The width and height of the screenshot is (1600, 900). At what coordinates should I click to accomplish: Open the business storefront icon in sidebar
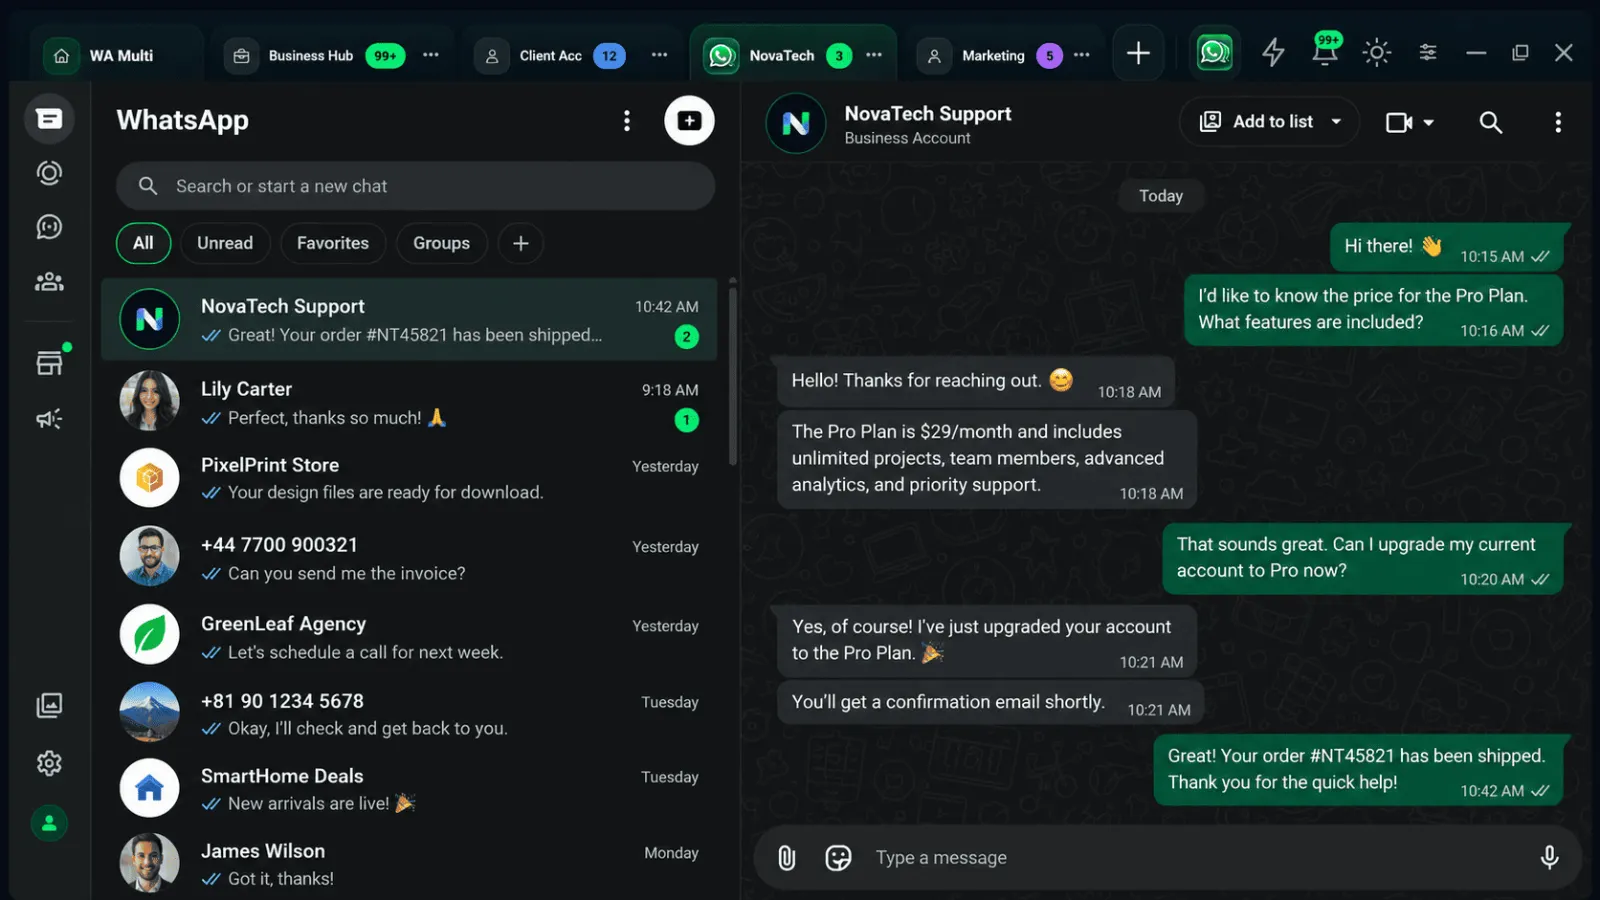49,362
